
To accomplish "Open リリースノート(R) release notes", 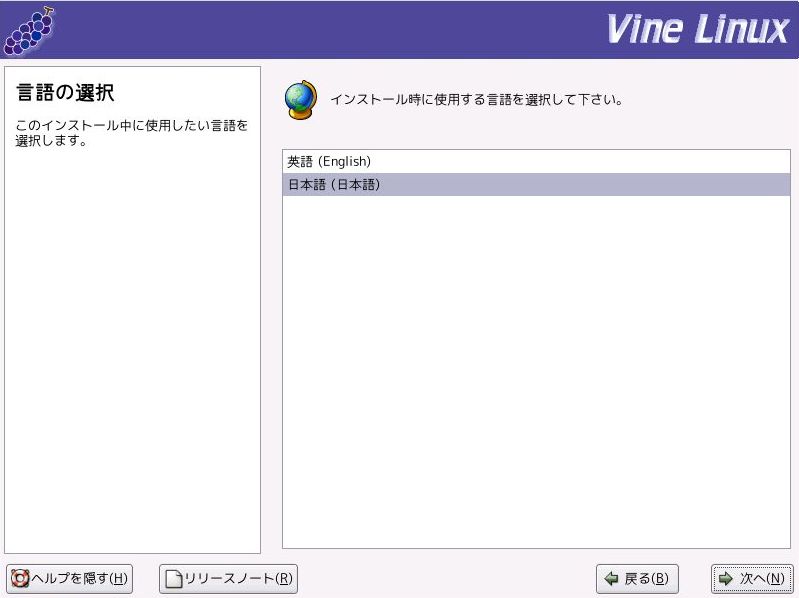I will [x=228, y=579].
